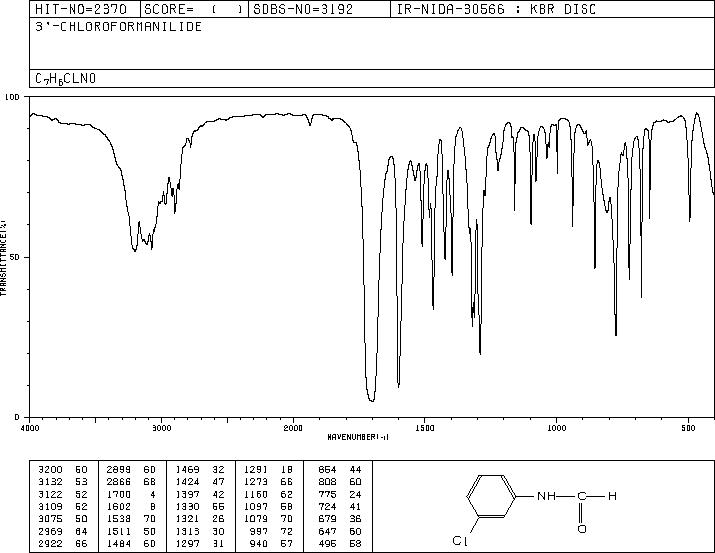Click the 1538 peak wavenumber

tap(119, 519)
